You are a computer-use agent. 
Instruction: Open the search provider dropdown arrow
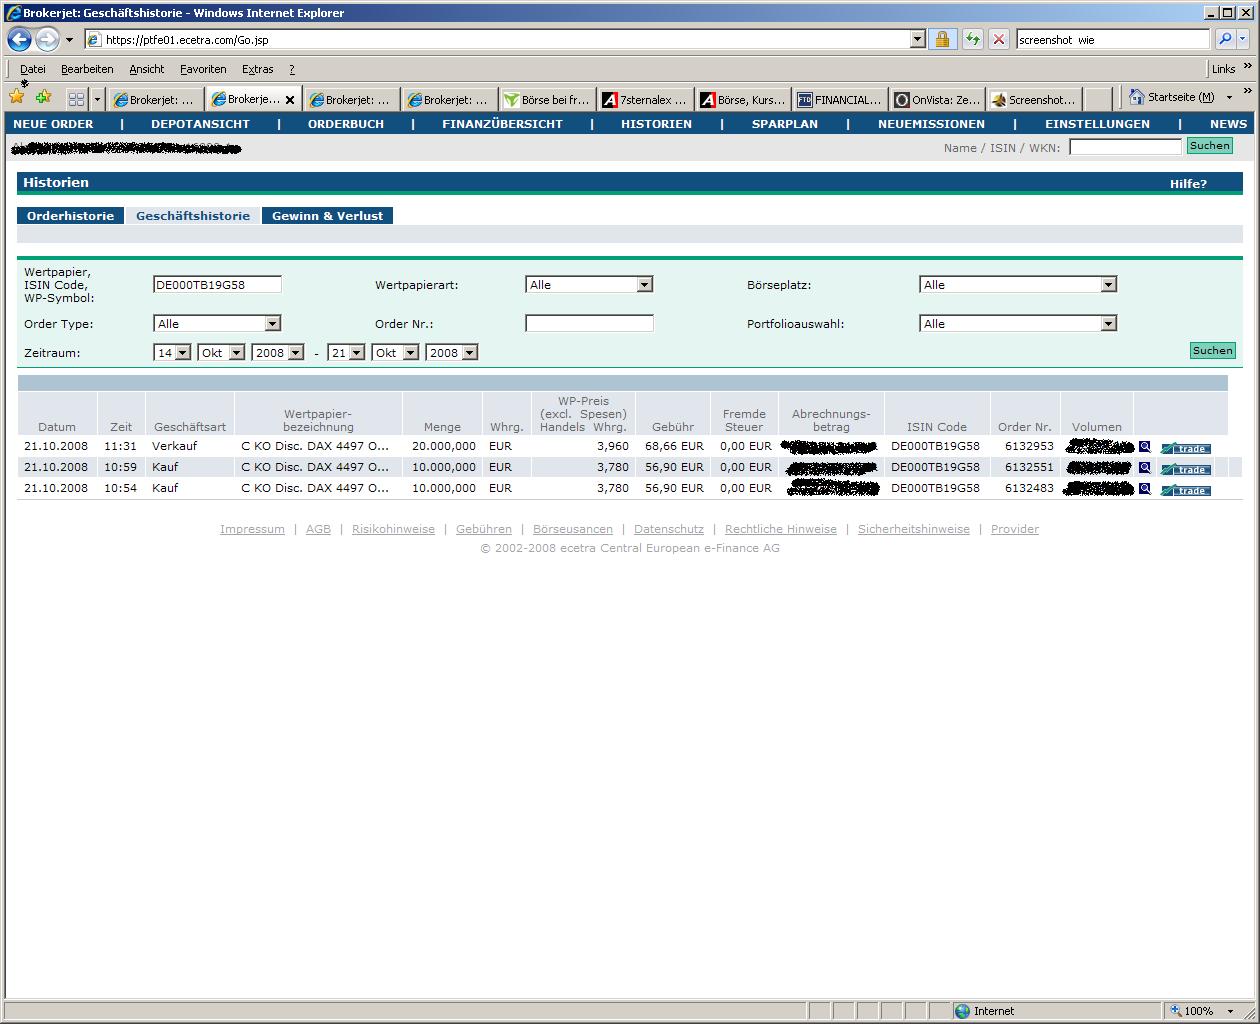point(1243,39)
